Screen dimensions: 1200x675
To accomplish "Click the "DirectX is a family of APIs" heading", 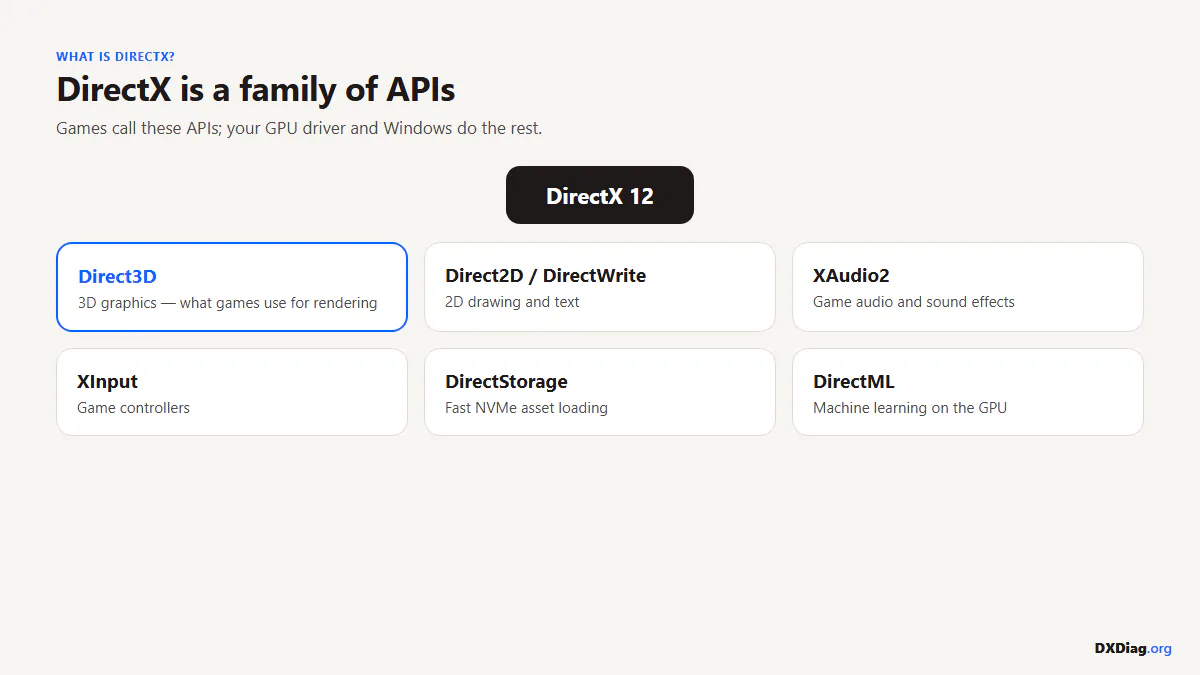I will click(x=256, y=90).
